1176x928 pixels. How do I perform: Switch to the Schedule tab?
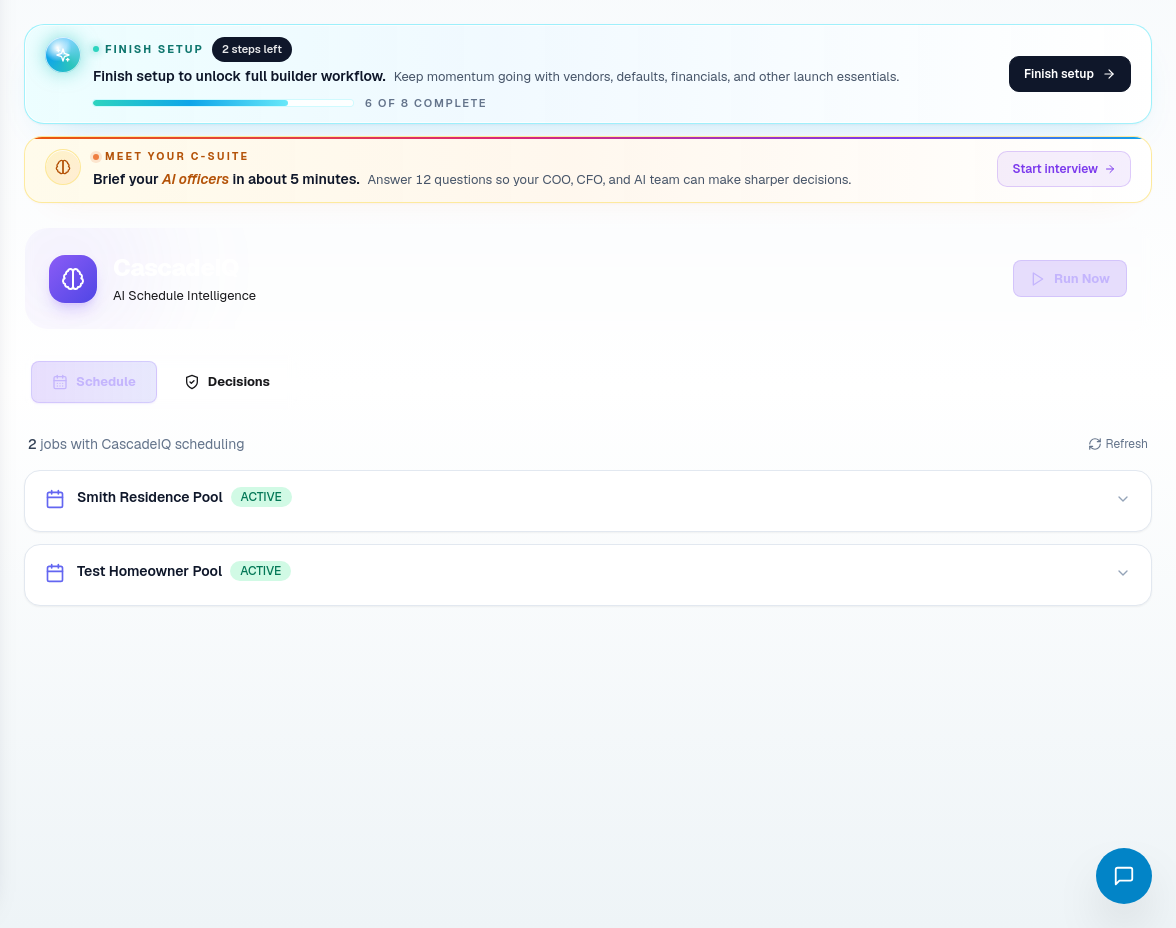point(94,382)
